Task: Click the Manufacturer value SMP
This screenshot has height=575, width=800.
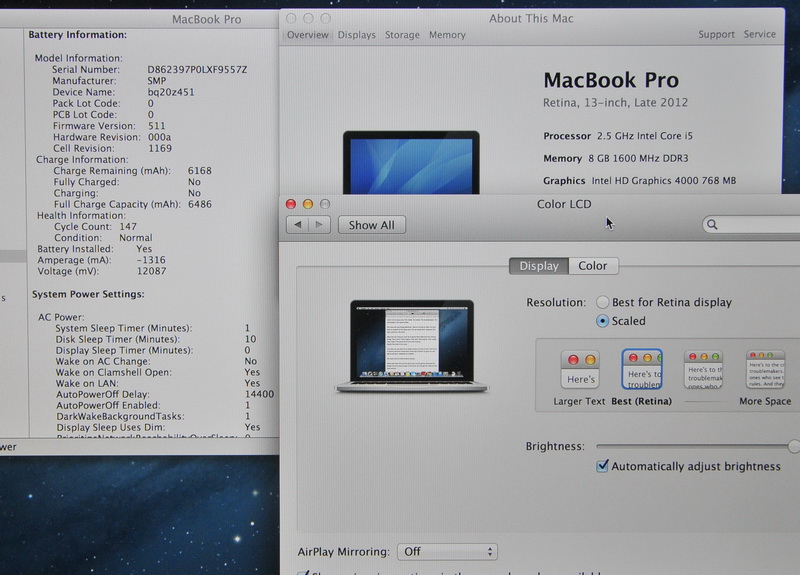Action: tap(157, 81)
